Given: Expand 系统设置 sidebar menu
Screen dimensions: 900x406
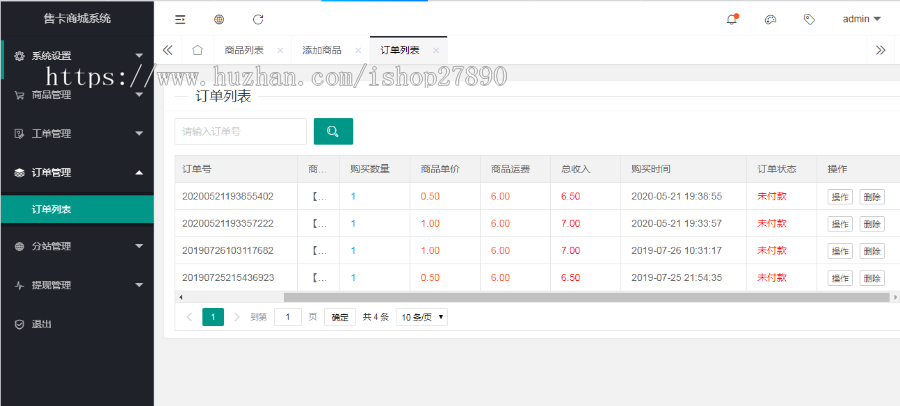Looking at the screenshot, I should 77,56.
